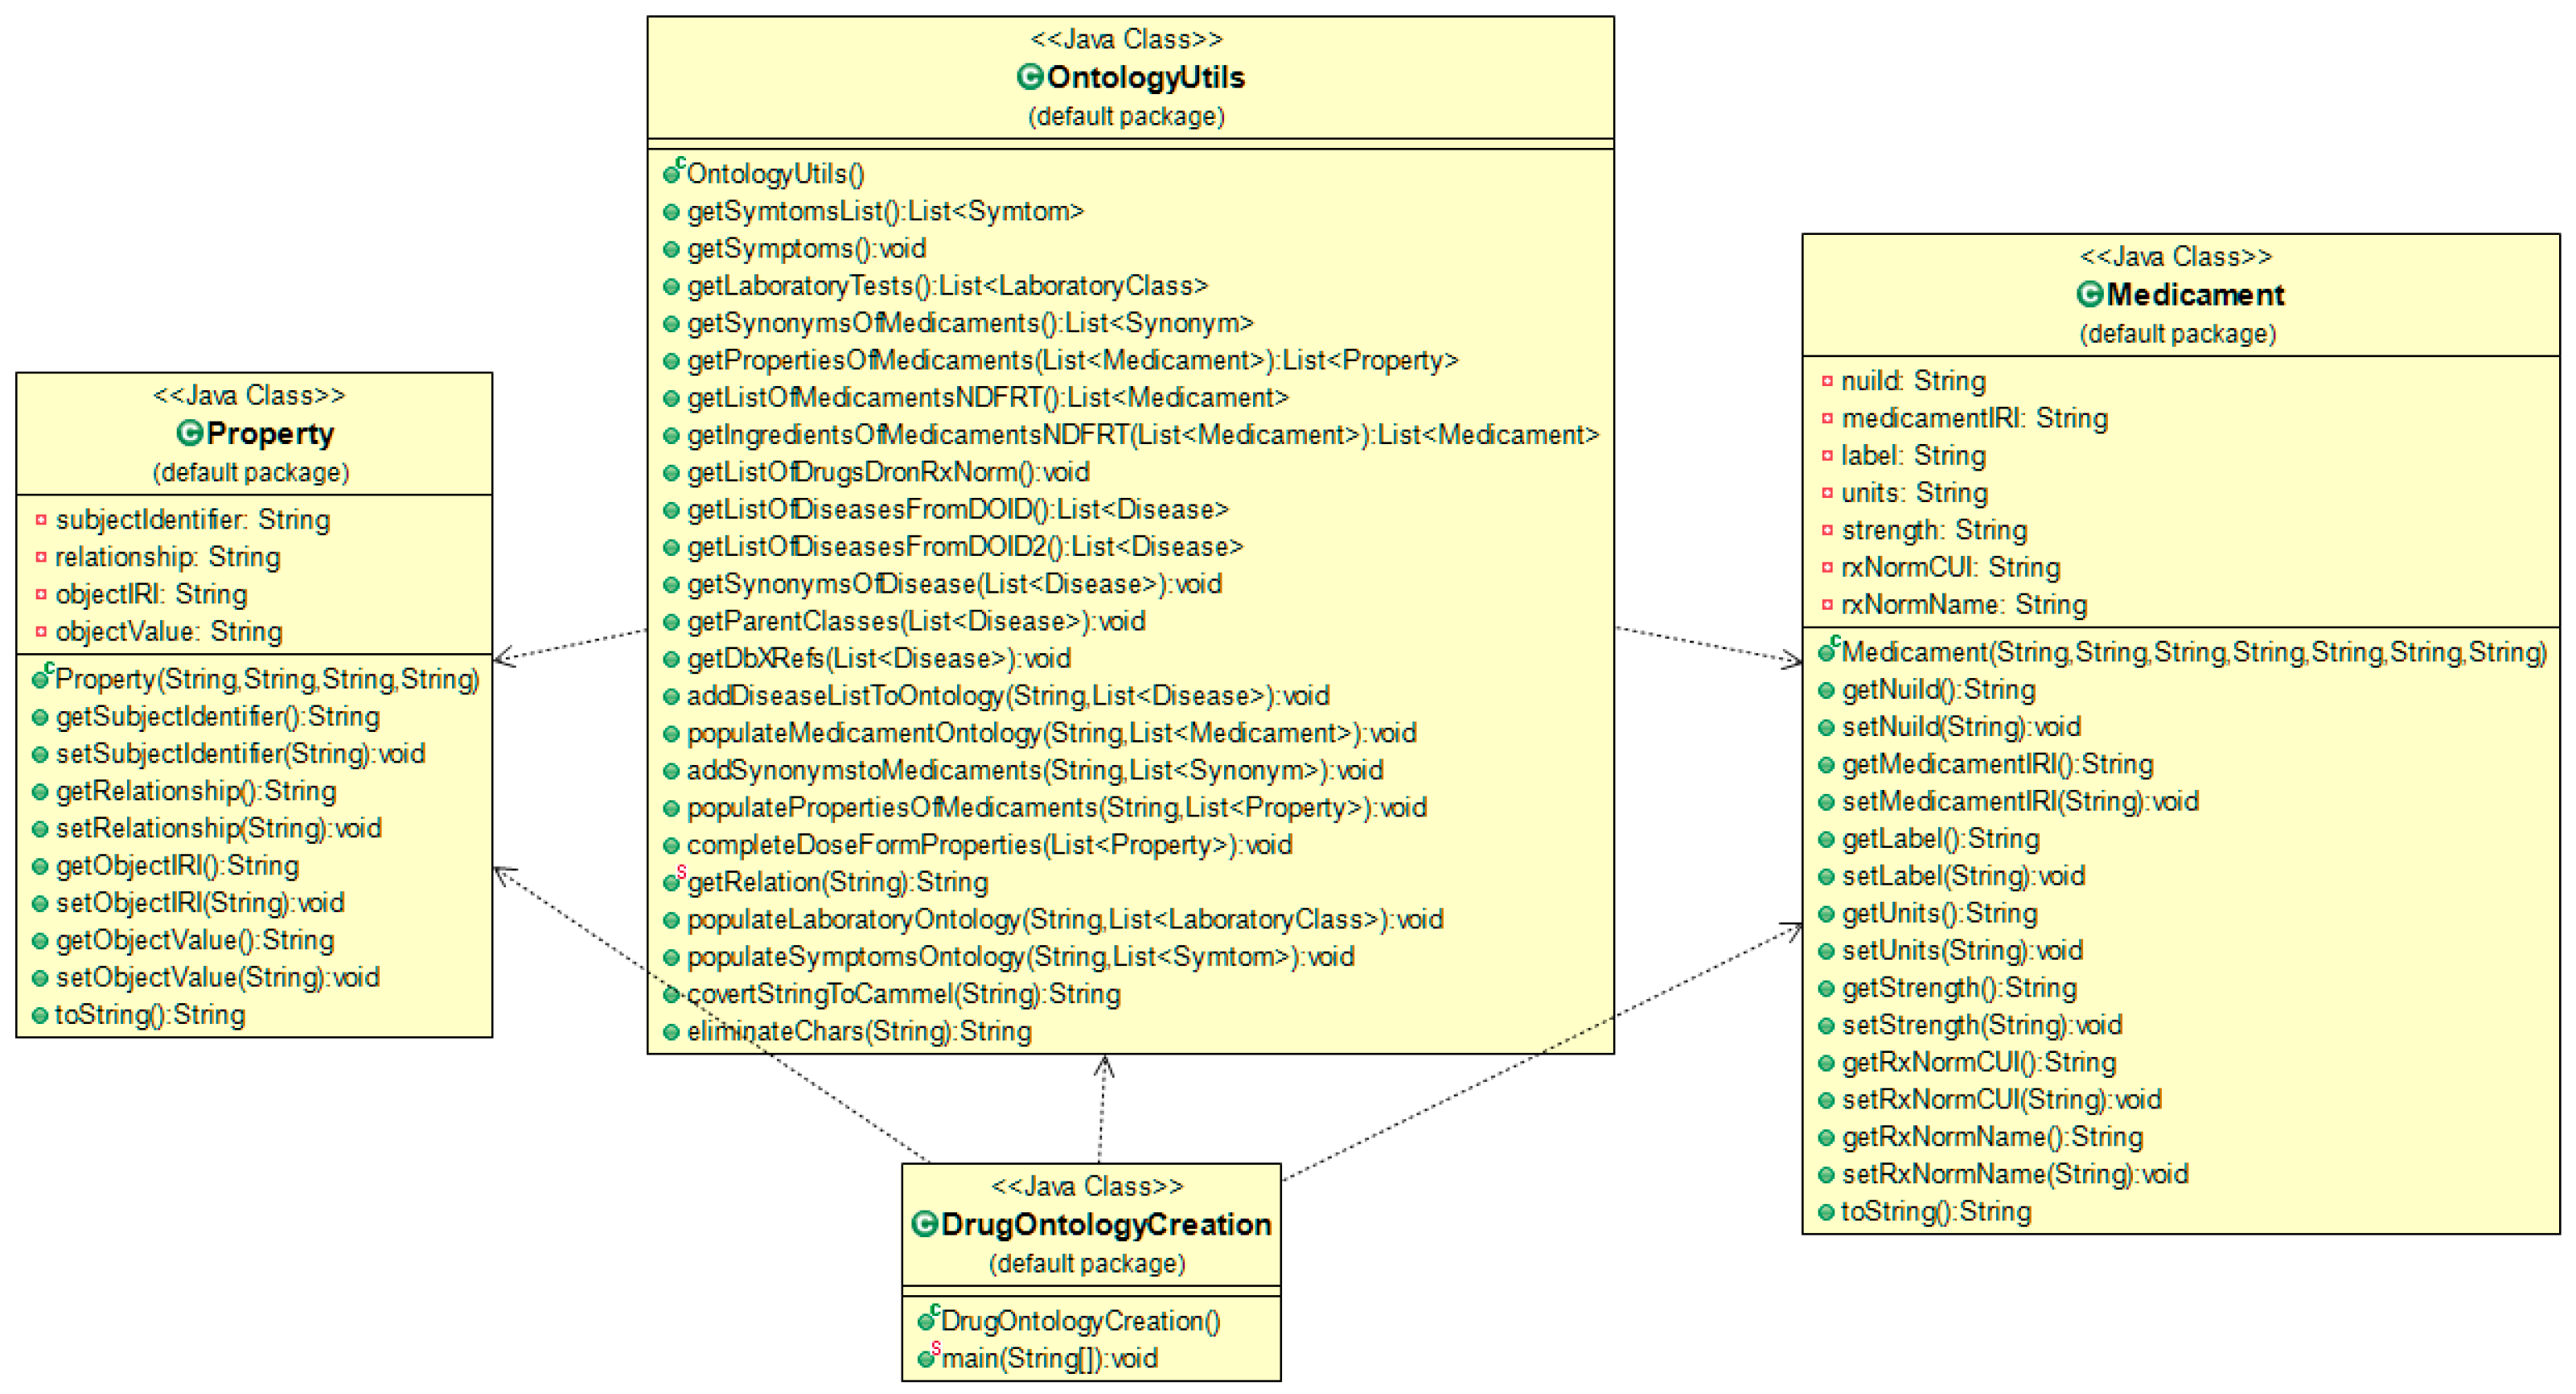Click the Medicament constructor with seven Strings

point(2193,652)
